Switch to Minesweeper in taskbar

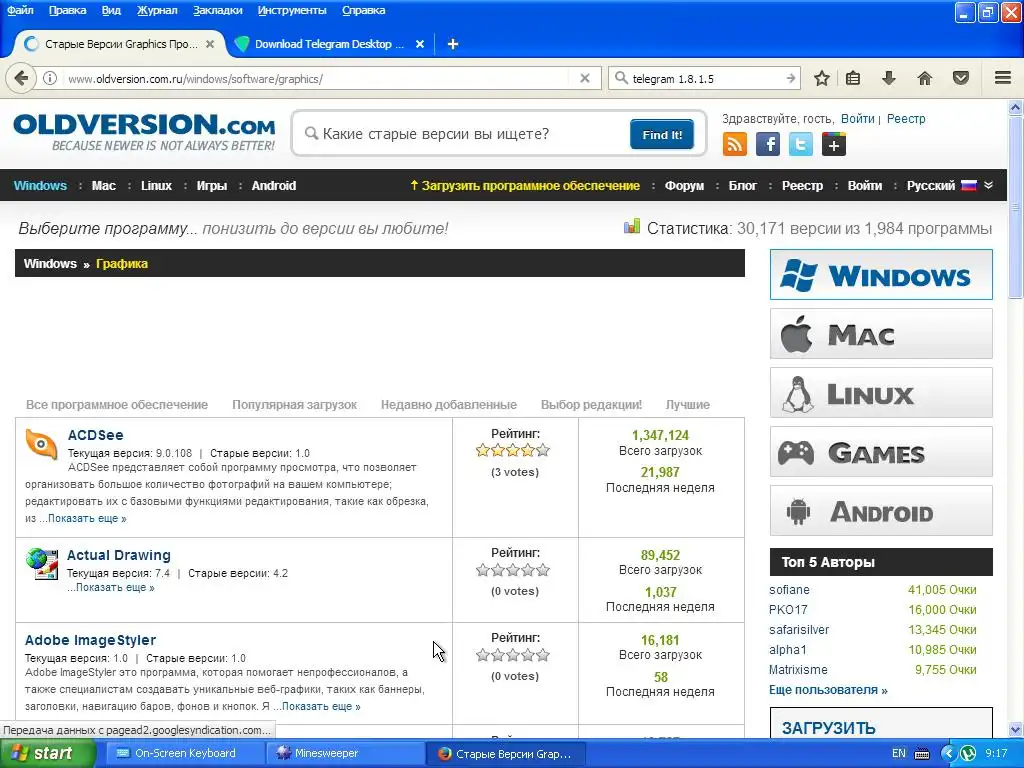(346, 754)
